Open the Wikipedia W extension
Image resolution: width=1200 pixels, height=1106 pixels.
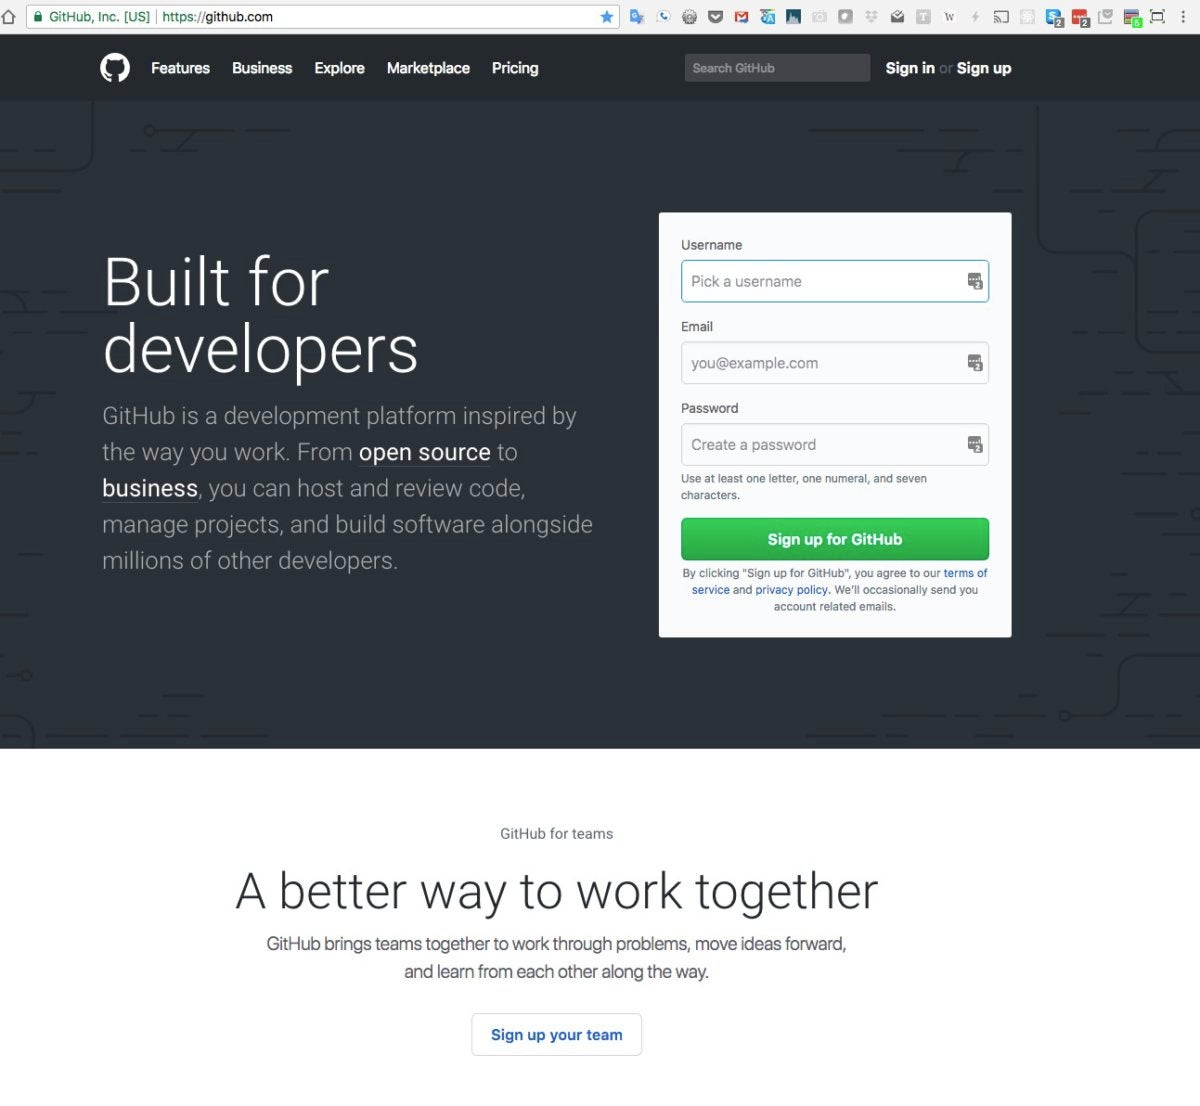(x=949, y=17)
